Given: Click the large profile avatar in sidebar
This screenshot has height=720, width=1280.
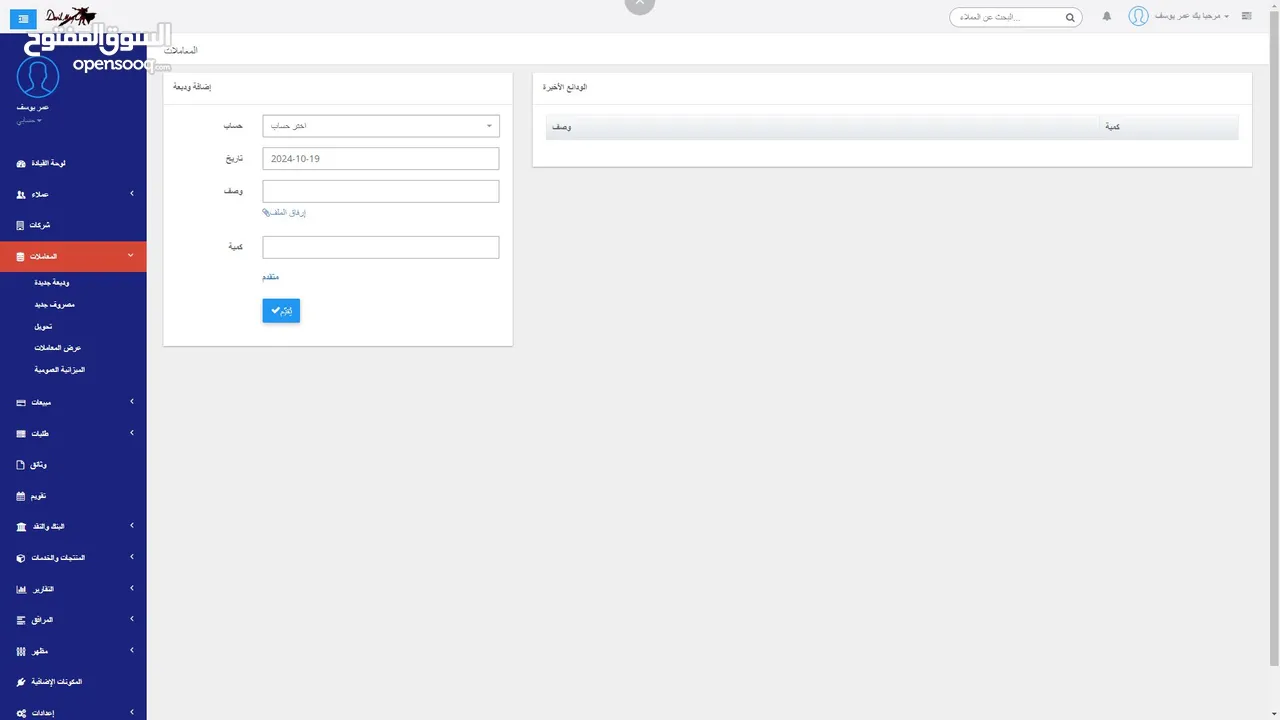Looking at the screenshot, I should coord(38,77).
